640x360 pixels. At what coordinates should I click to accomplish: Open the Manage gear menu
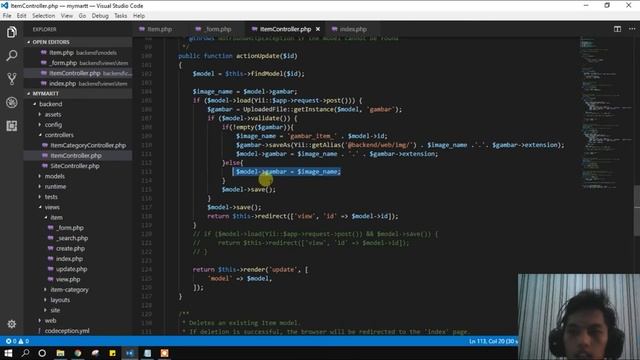pyautogui.click(x=11, y=324)
